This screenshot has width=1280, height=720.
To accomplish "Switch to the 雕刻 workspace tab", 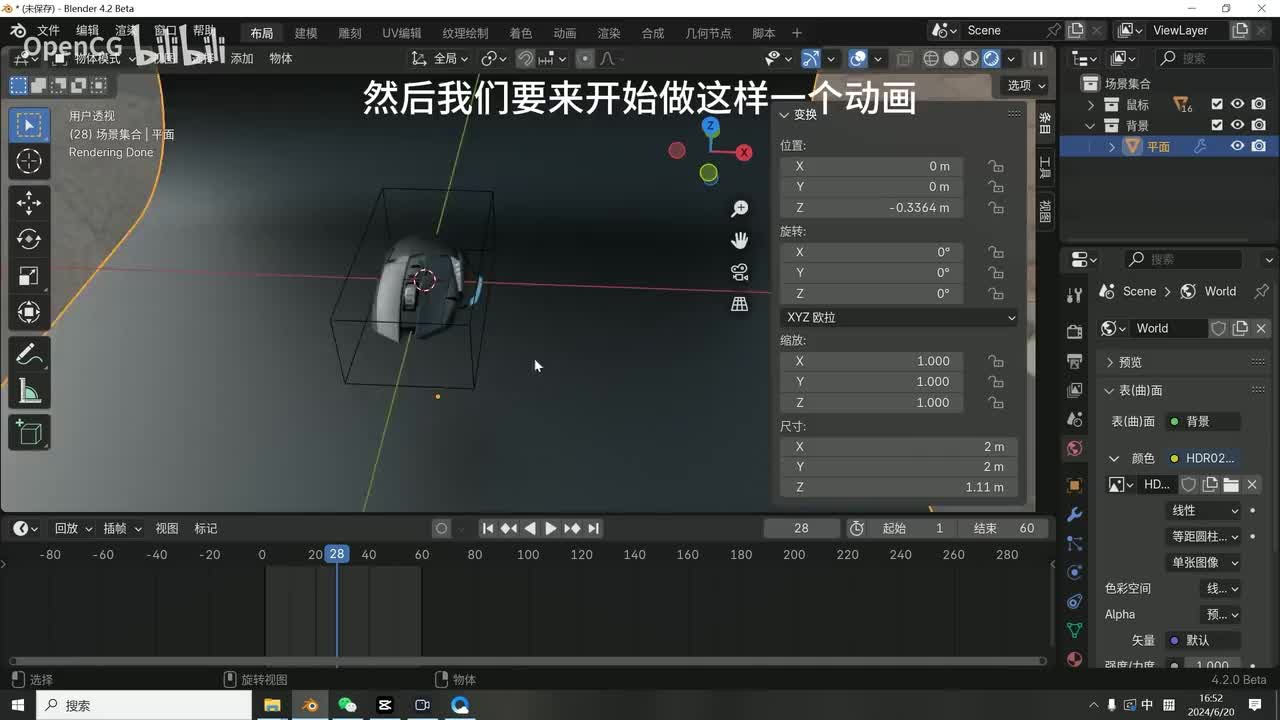I will tap(349, 33).
